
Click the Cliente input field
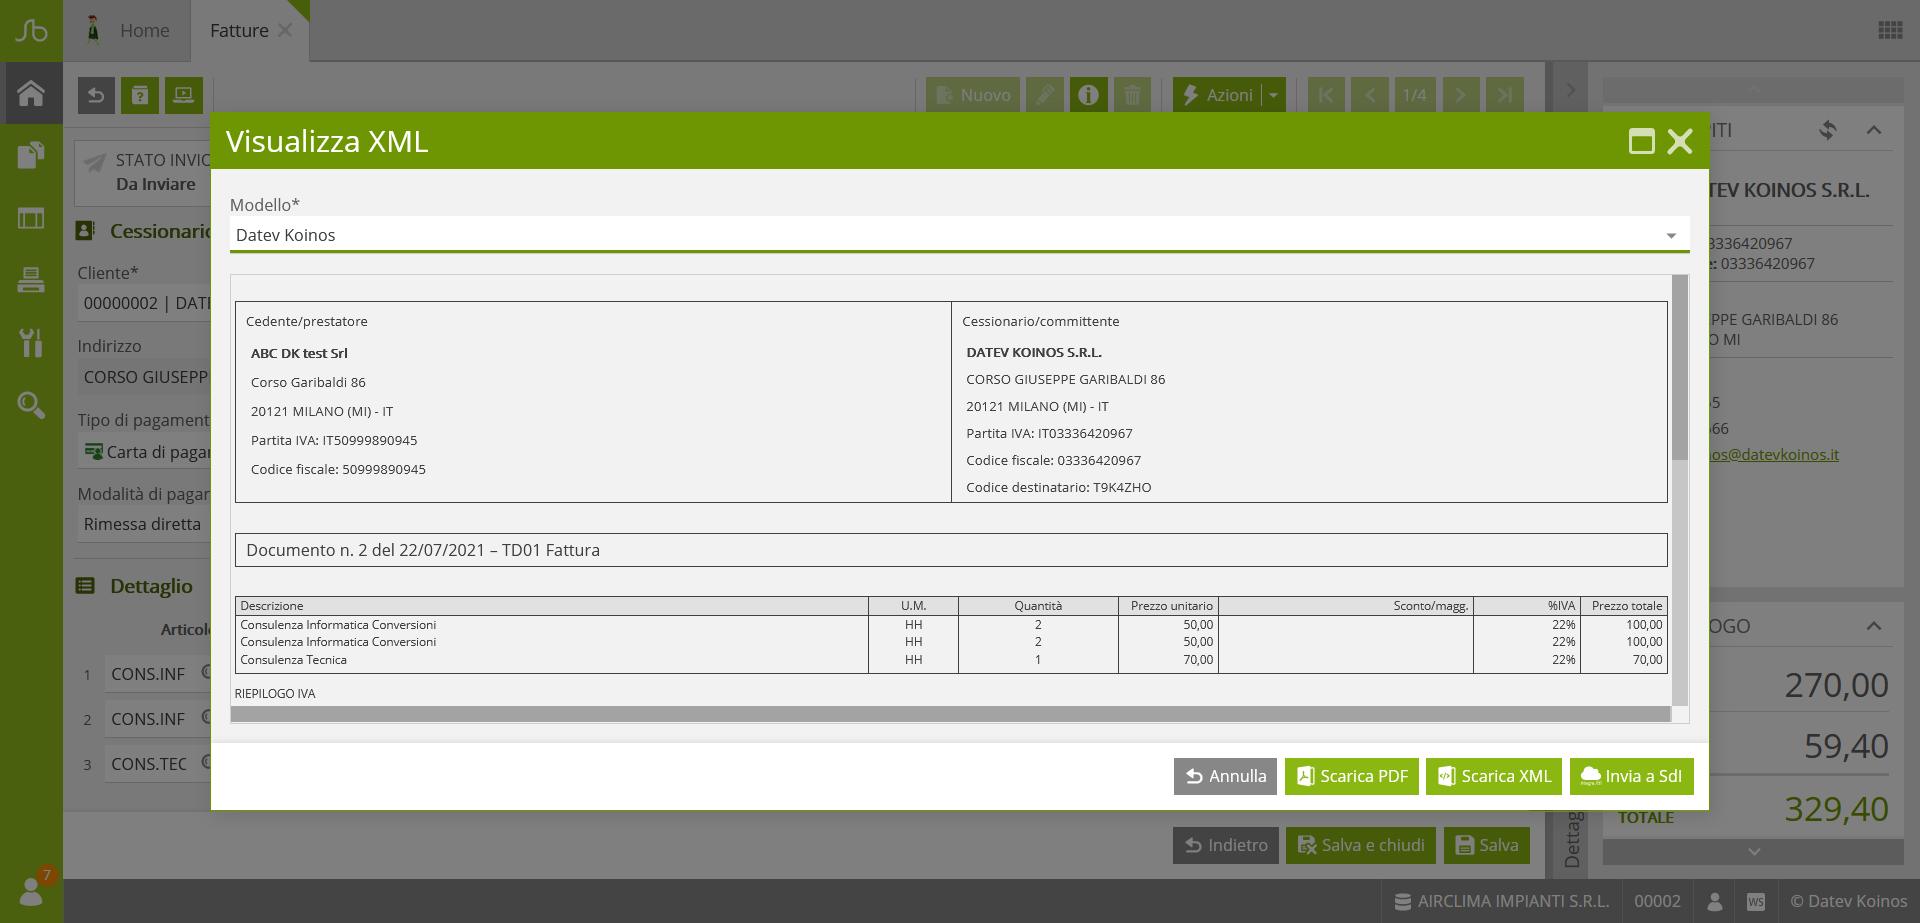(146, 303)
